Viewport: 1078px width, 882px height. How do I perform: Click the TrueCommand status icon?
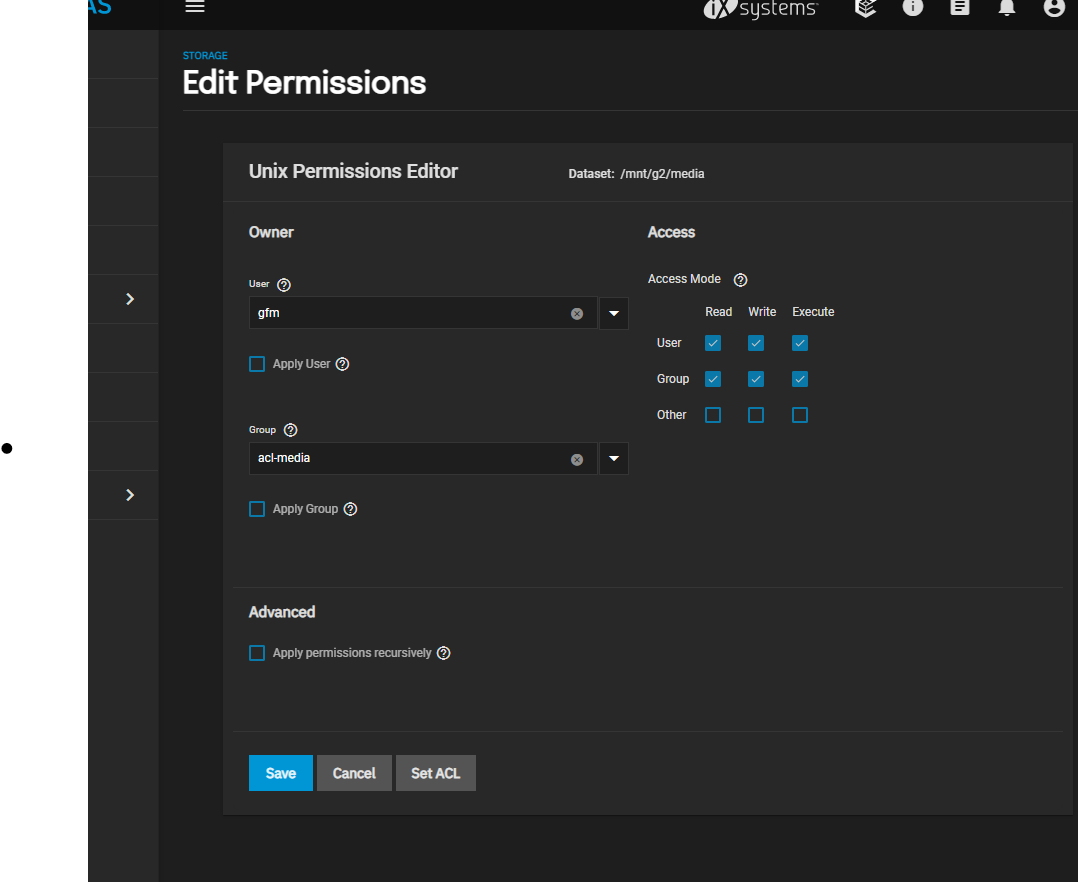pyautogui.click(x=866, y=8)
